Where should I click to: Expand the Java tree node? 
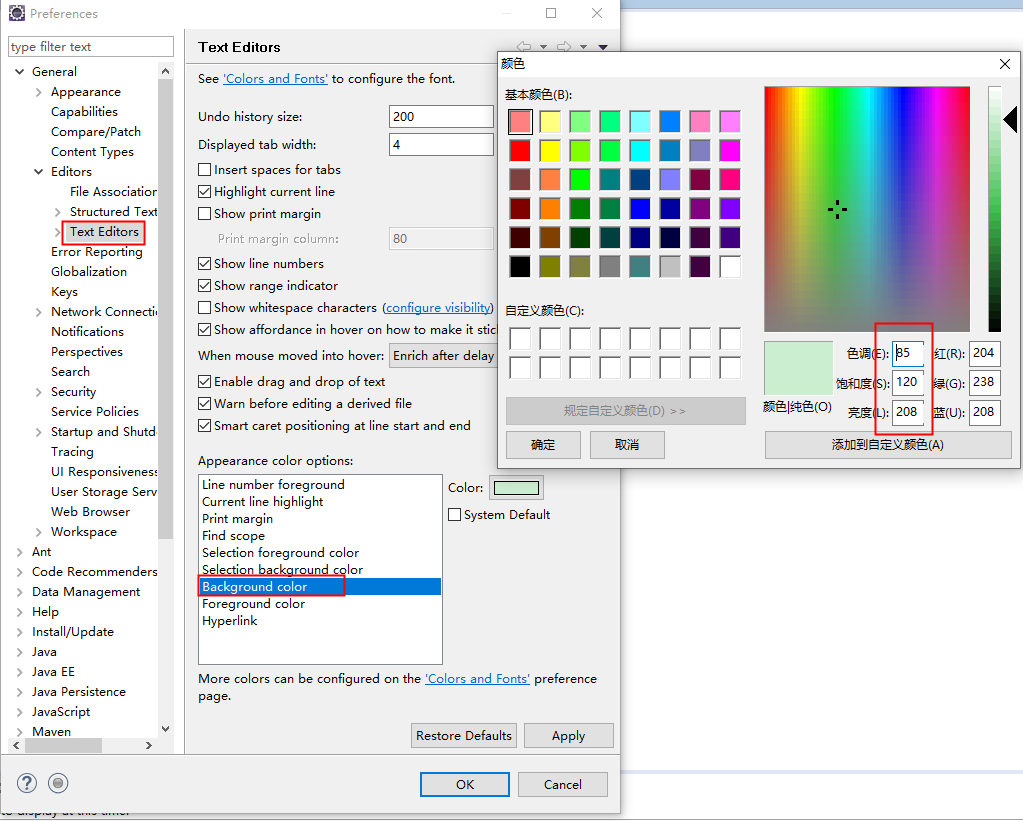click(x=19, y=652)
